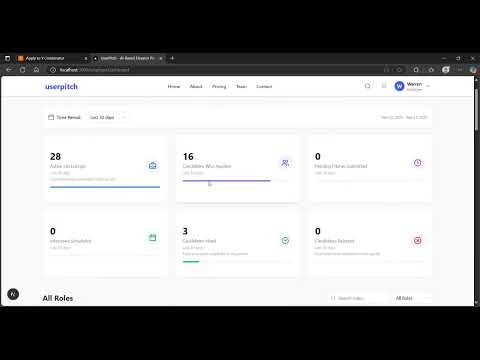Click the blue W user avatar
This screenshot has width=480, height=360.
click(399, 86)
